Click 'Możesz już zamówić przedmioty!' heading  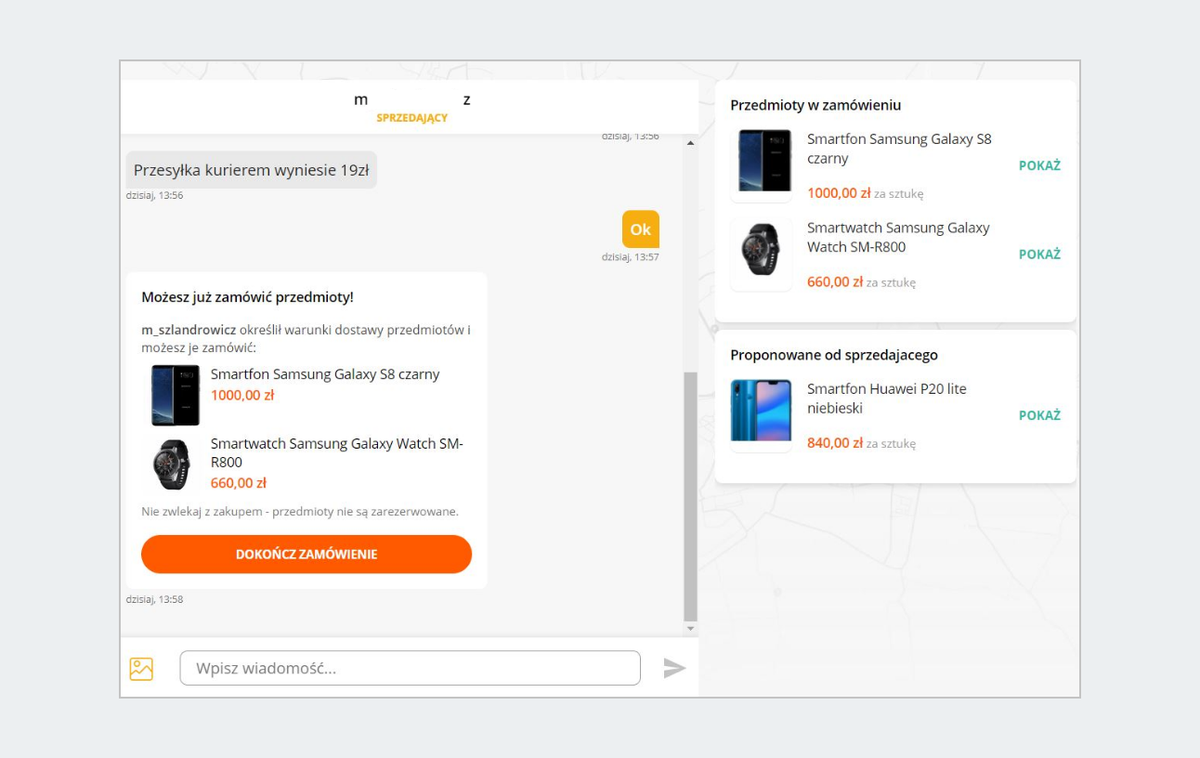247,297
